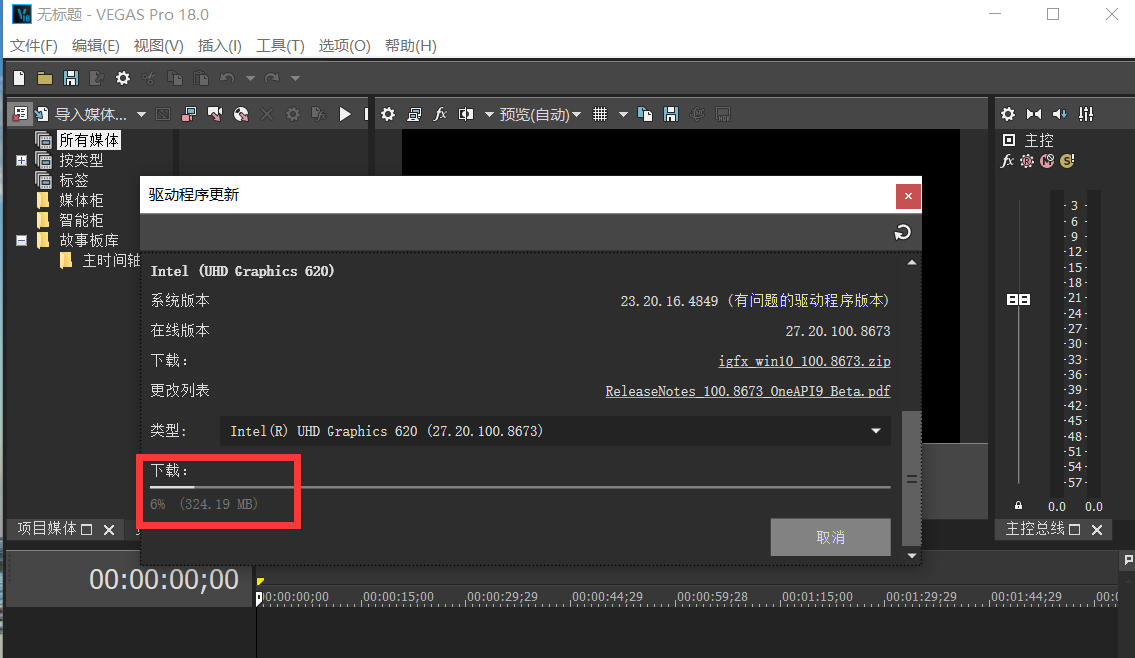This screenshot has width=1135, height=658.
Task: Click the overlays grid icon in preview toolbar
Action: tap(600, 114)
